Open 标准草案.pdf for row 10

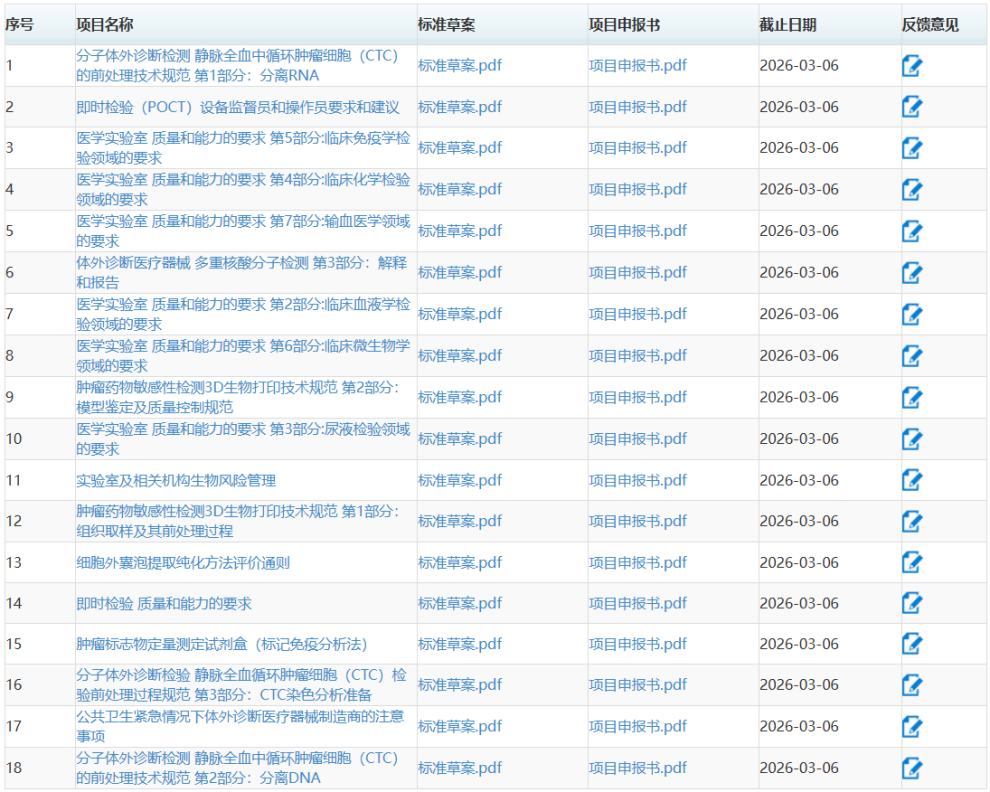pos(459,438)
